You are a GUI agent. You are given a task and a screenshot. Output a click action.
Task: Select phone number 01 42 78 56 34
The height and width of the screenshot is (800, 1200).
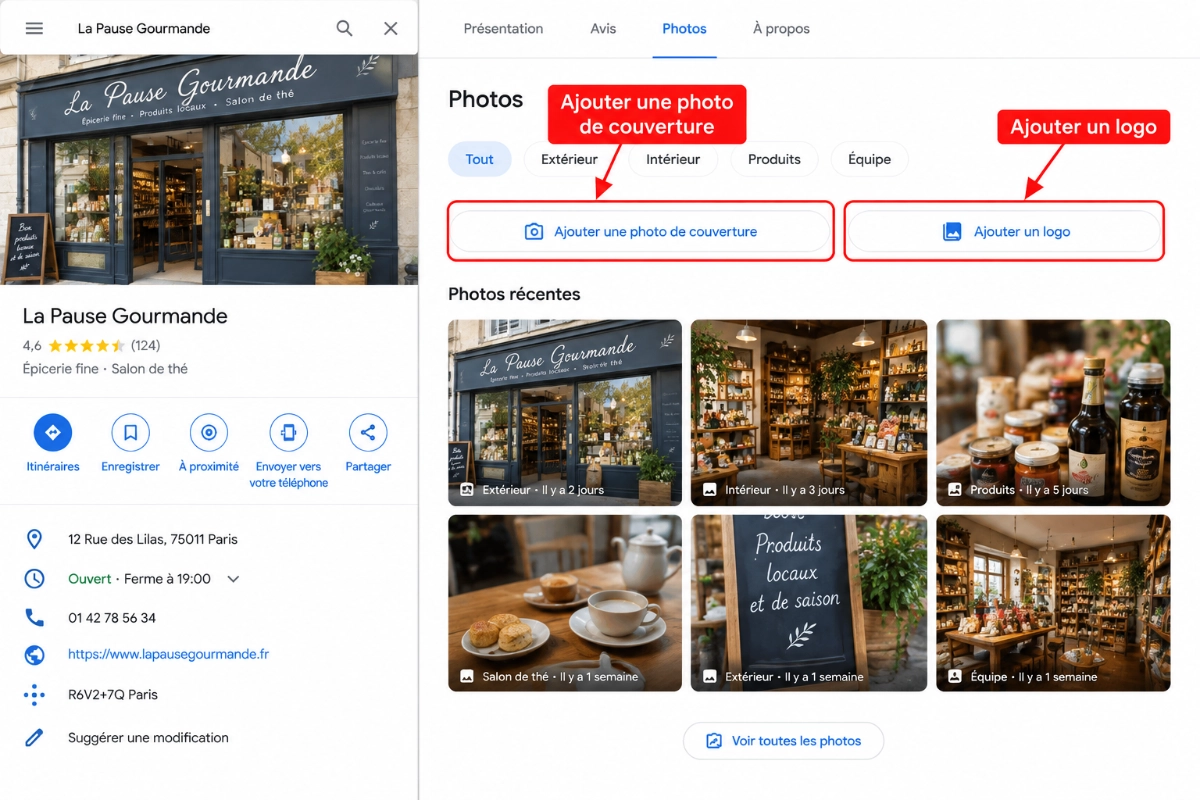coord(112,617)
